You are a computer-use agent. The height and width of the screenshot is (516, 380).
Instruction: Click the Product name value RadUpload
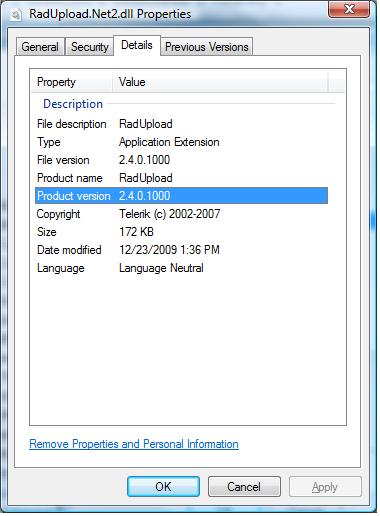click(x=146, y=178)
